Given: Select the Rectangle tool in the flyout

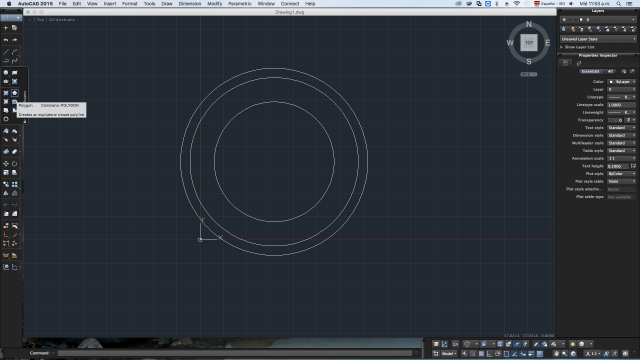Looking at the screenshot, I should tap(15, 73).
